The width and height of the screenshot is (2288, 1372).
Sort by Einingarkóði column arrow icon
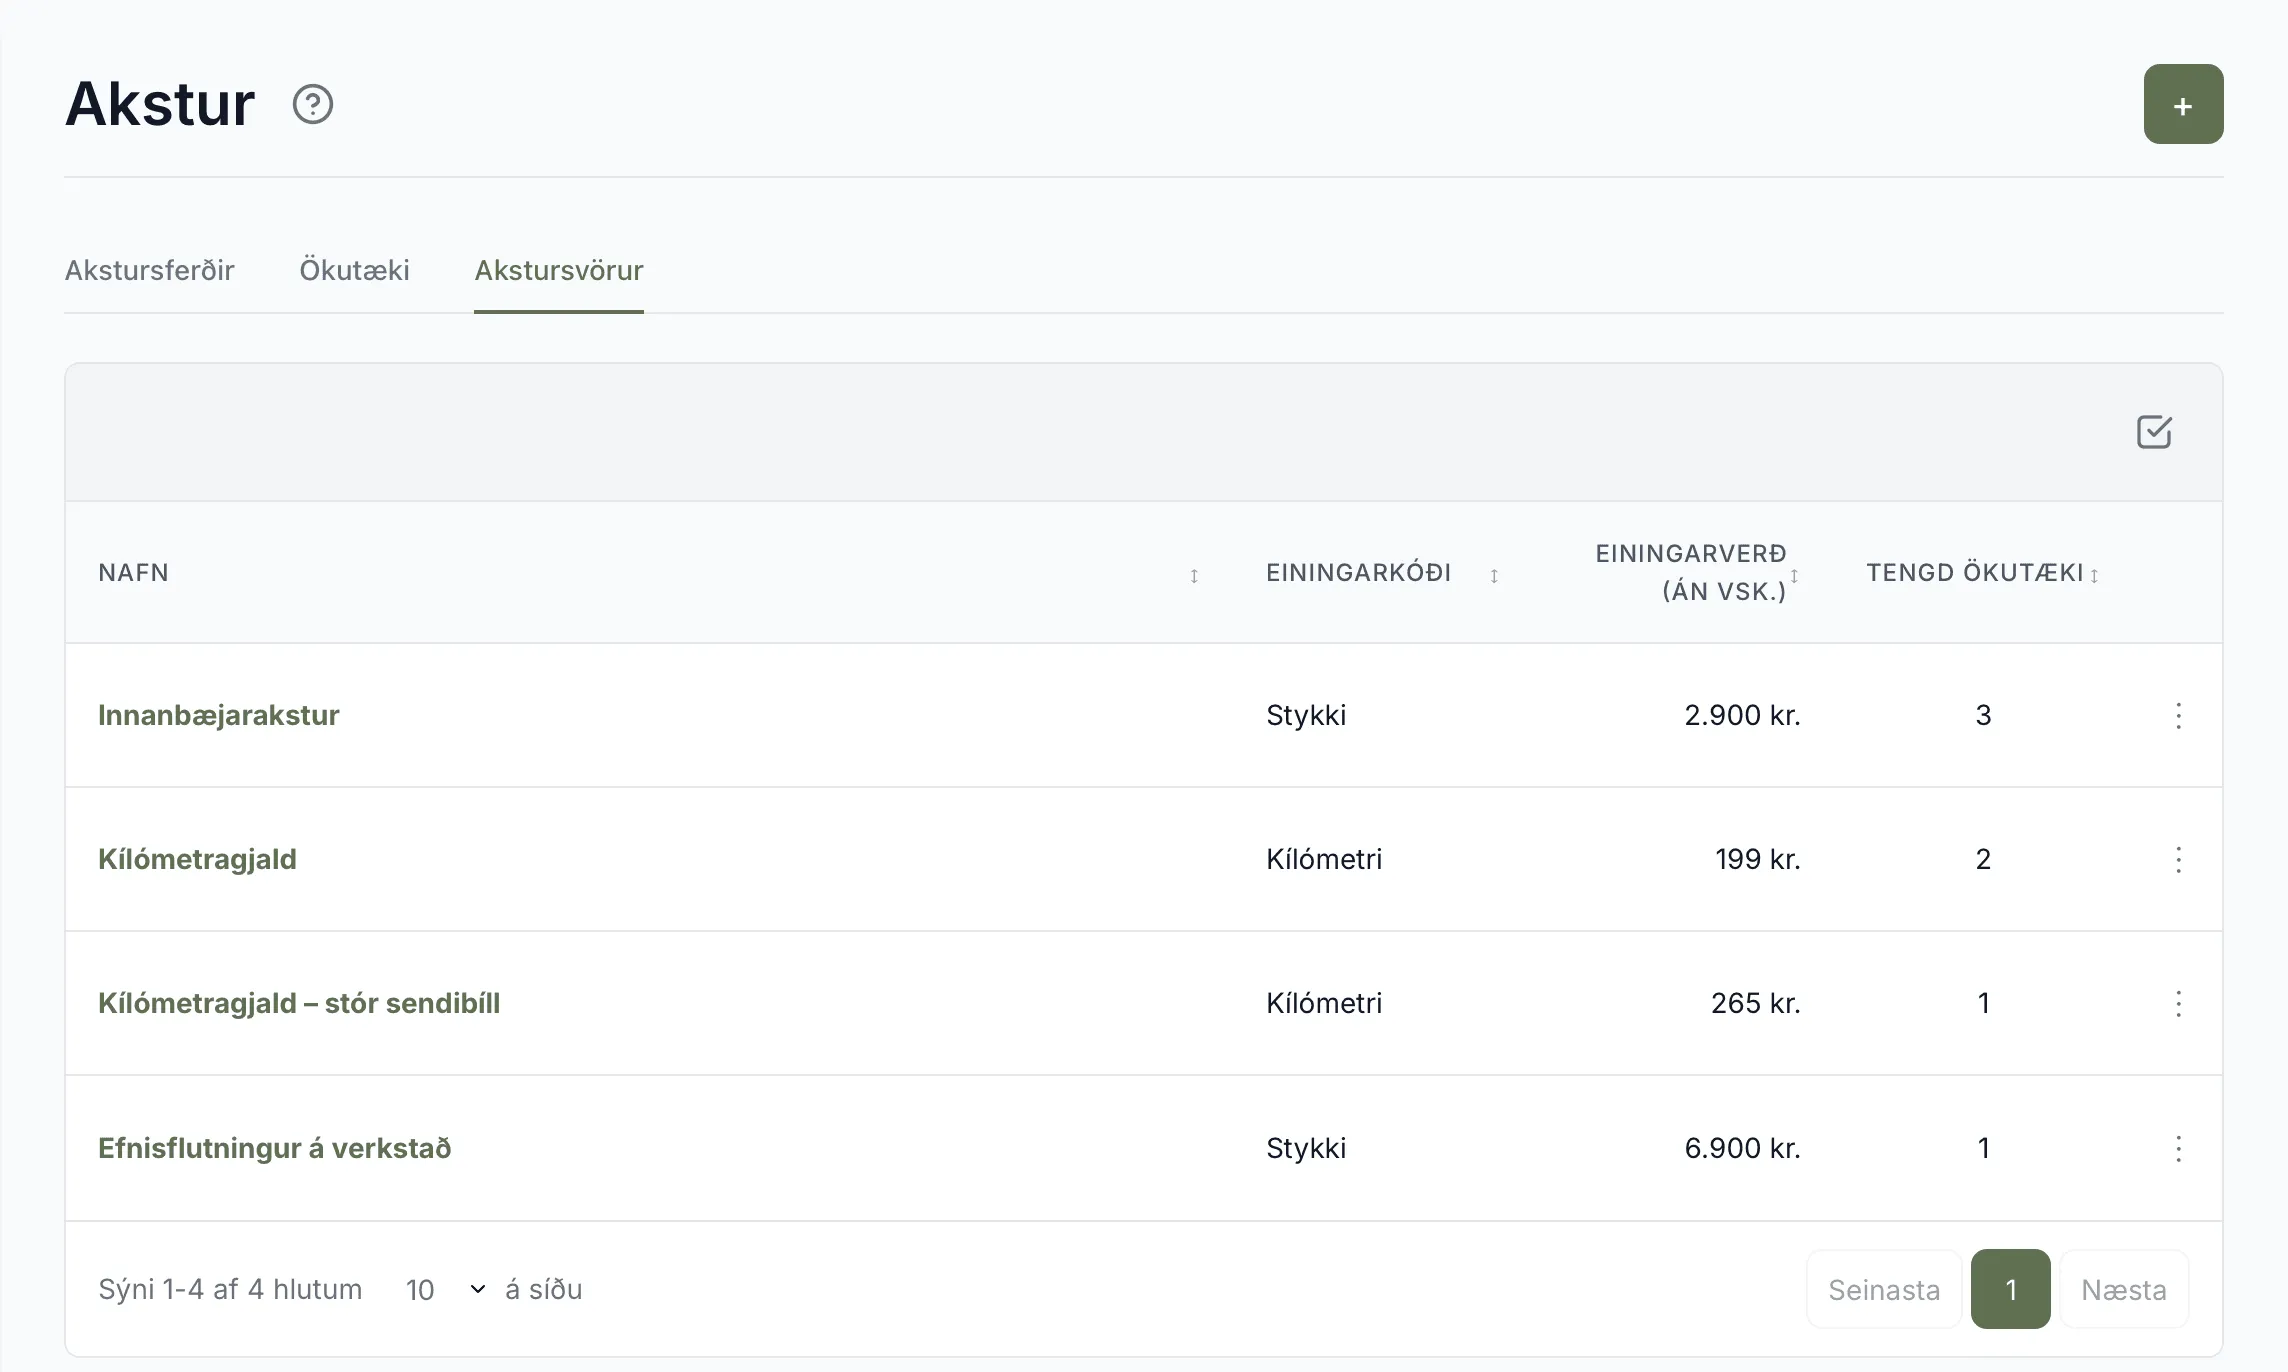[1494, 575]
